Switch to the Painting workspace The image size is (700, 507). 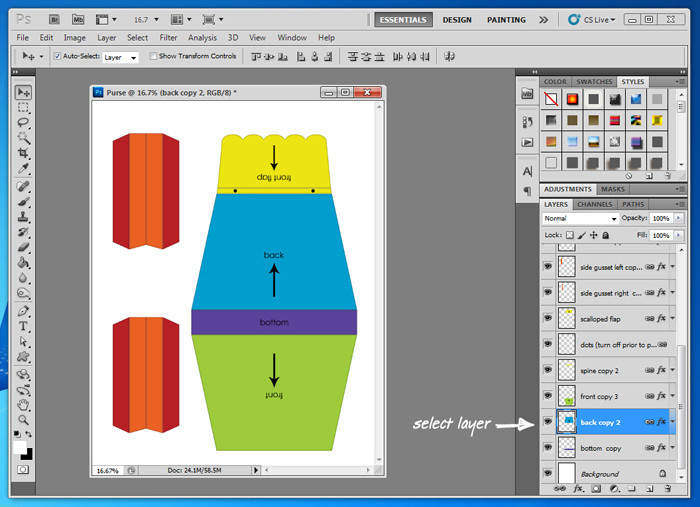tap(506, 20)
